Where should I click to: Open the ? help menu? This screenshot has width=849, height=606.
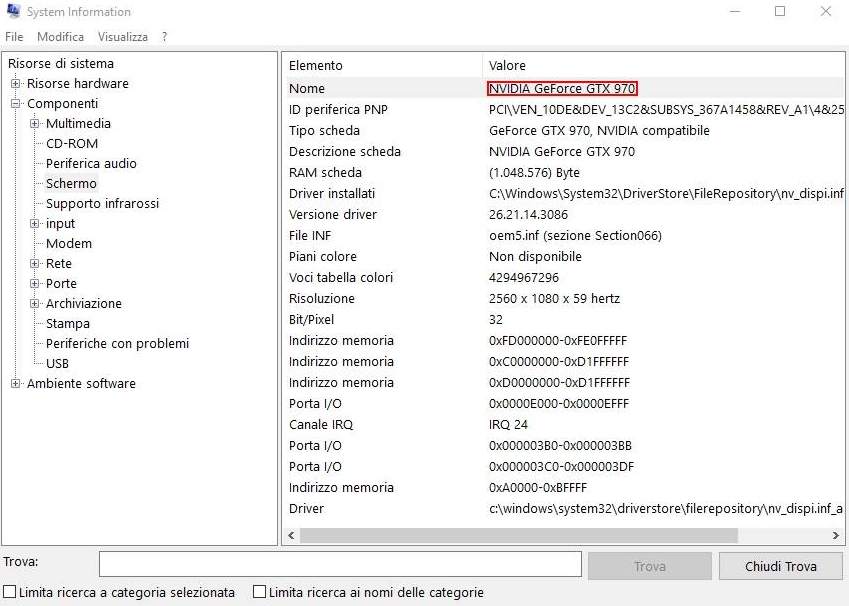pyautogui.click(x=164, y=37)
